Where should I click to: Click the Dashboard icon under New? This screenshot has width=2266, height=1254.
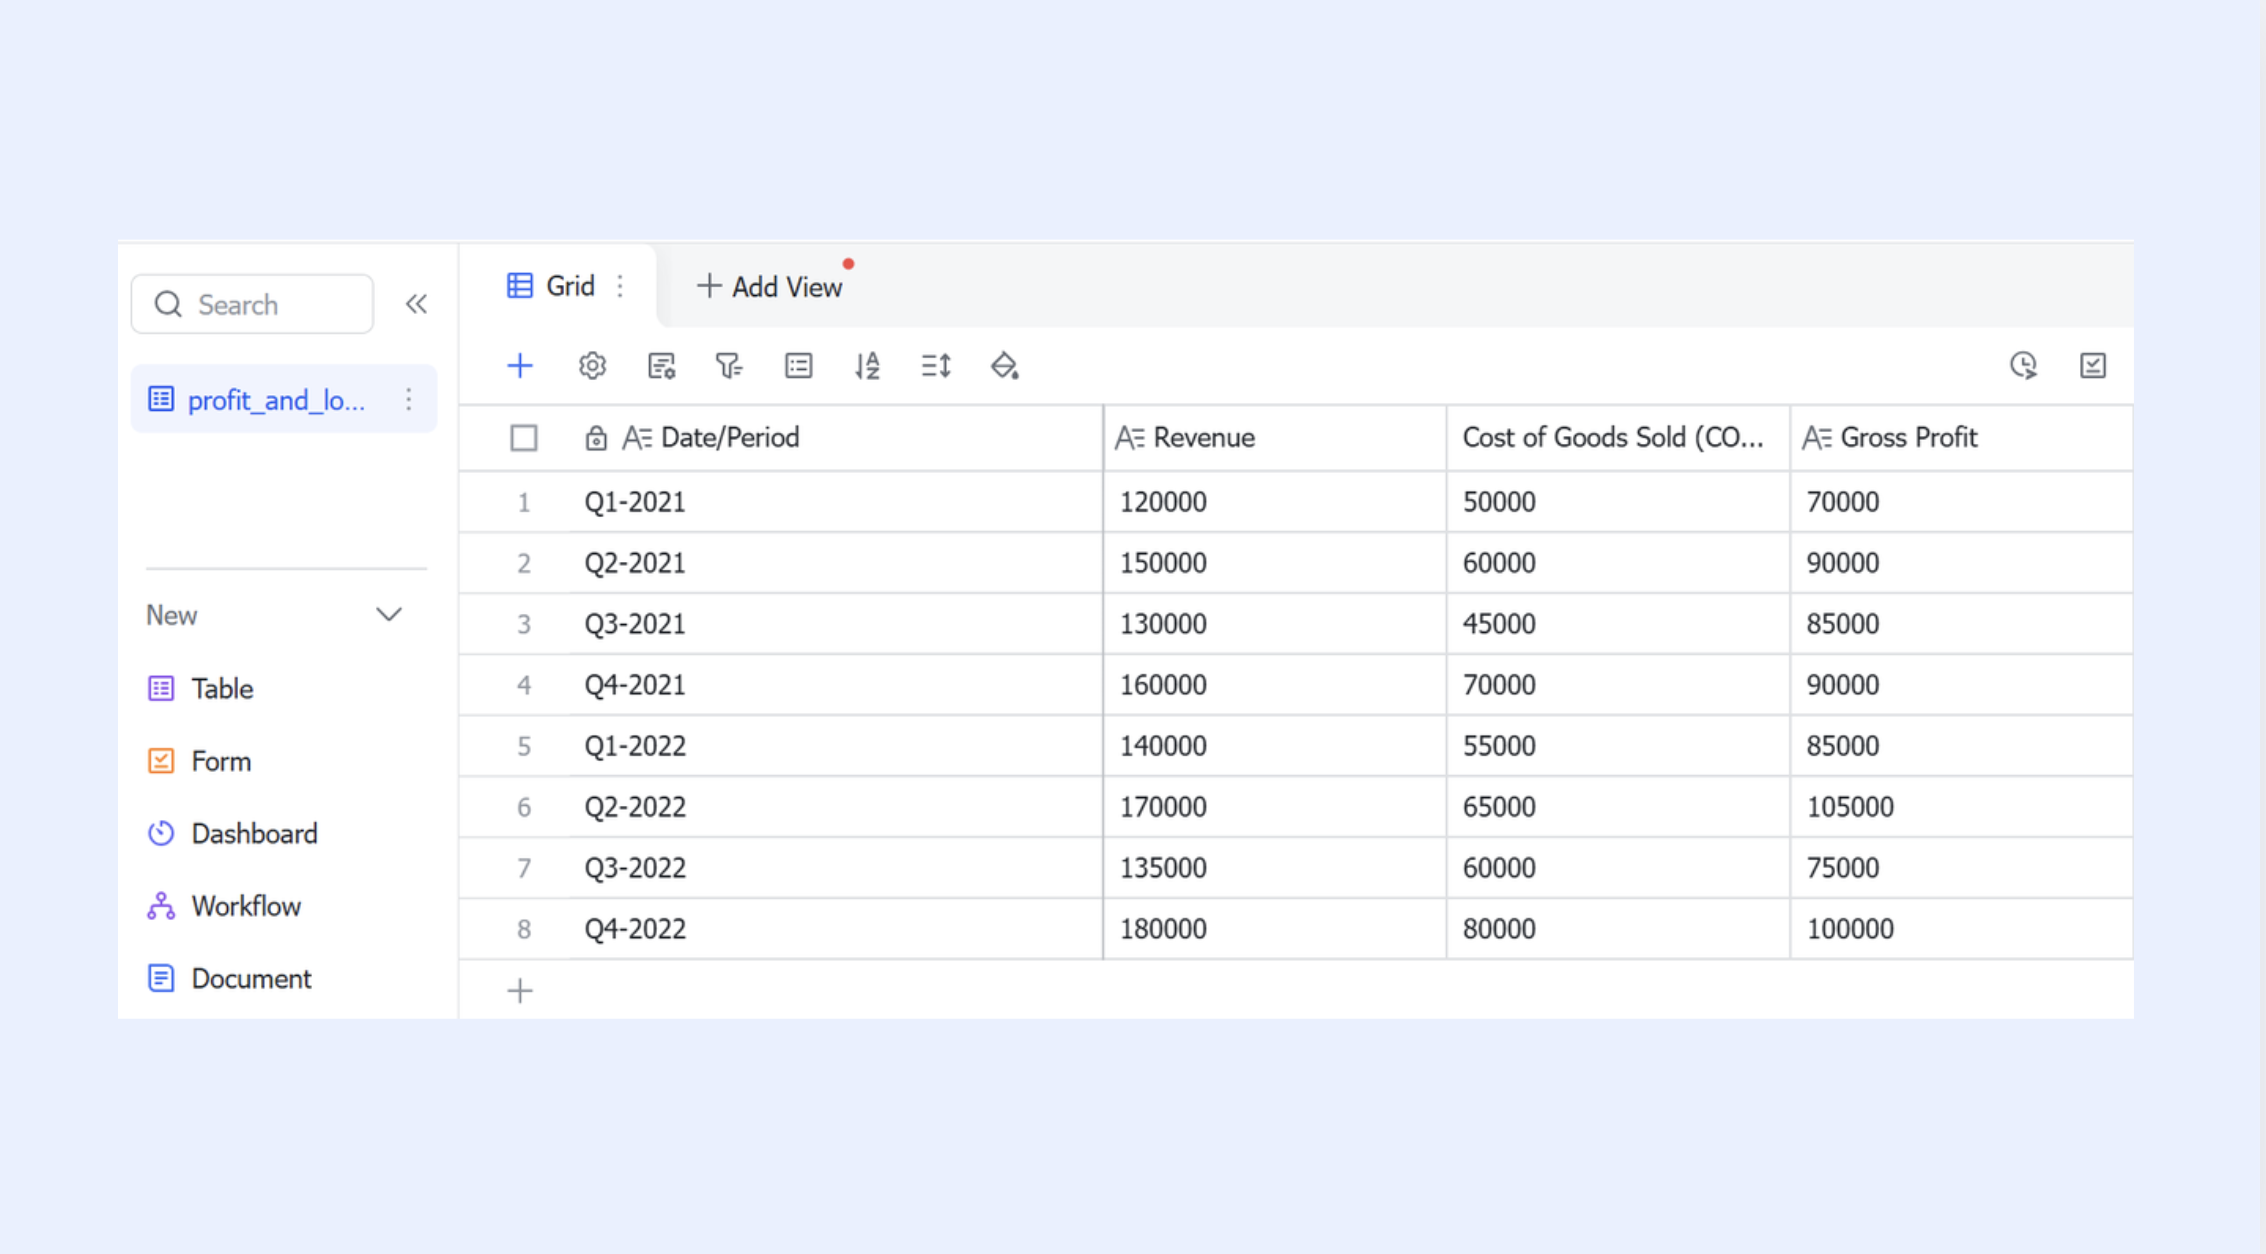(x=161, y=833)
